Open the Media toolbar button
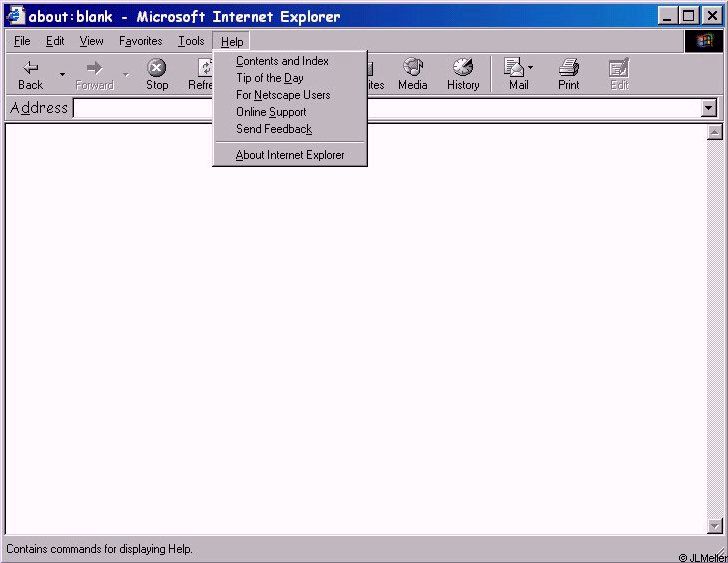The height and width of the screenshot is (563, 728). pos(413,74)
